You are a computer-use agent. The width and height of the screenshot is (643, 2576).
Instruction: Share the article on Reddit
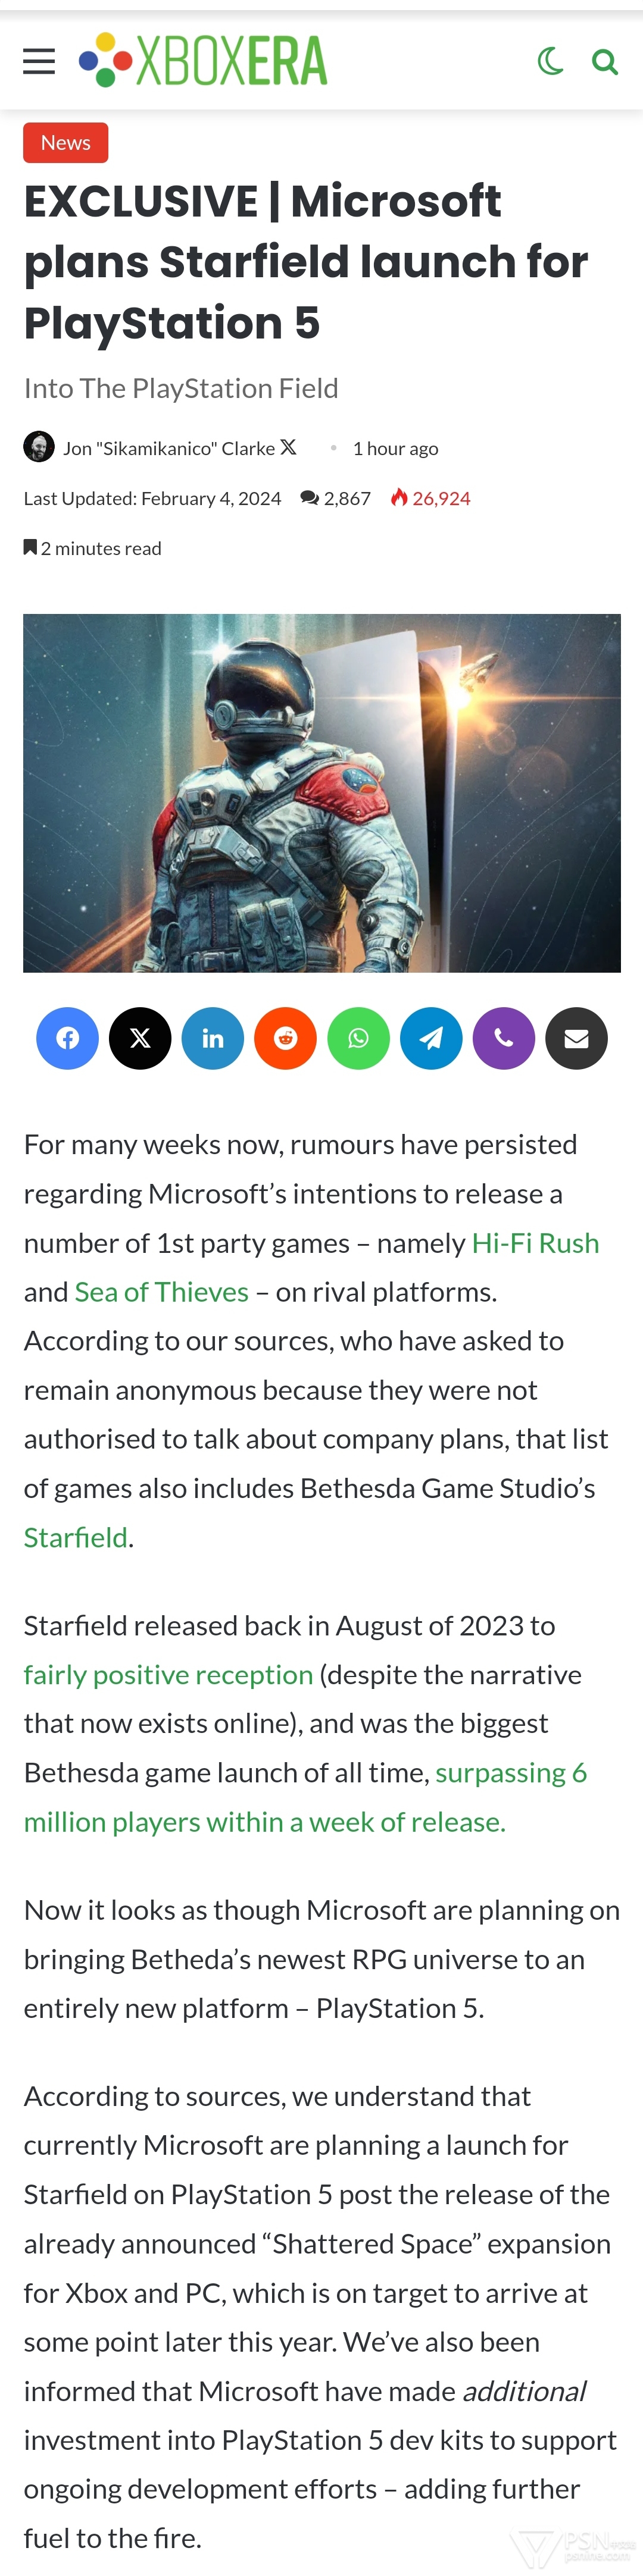pos(286,1038)
